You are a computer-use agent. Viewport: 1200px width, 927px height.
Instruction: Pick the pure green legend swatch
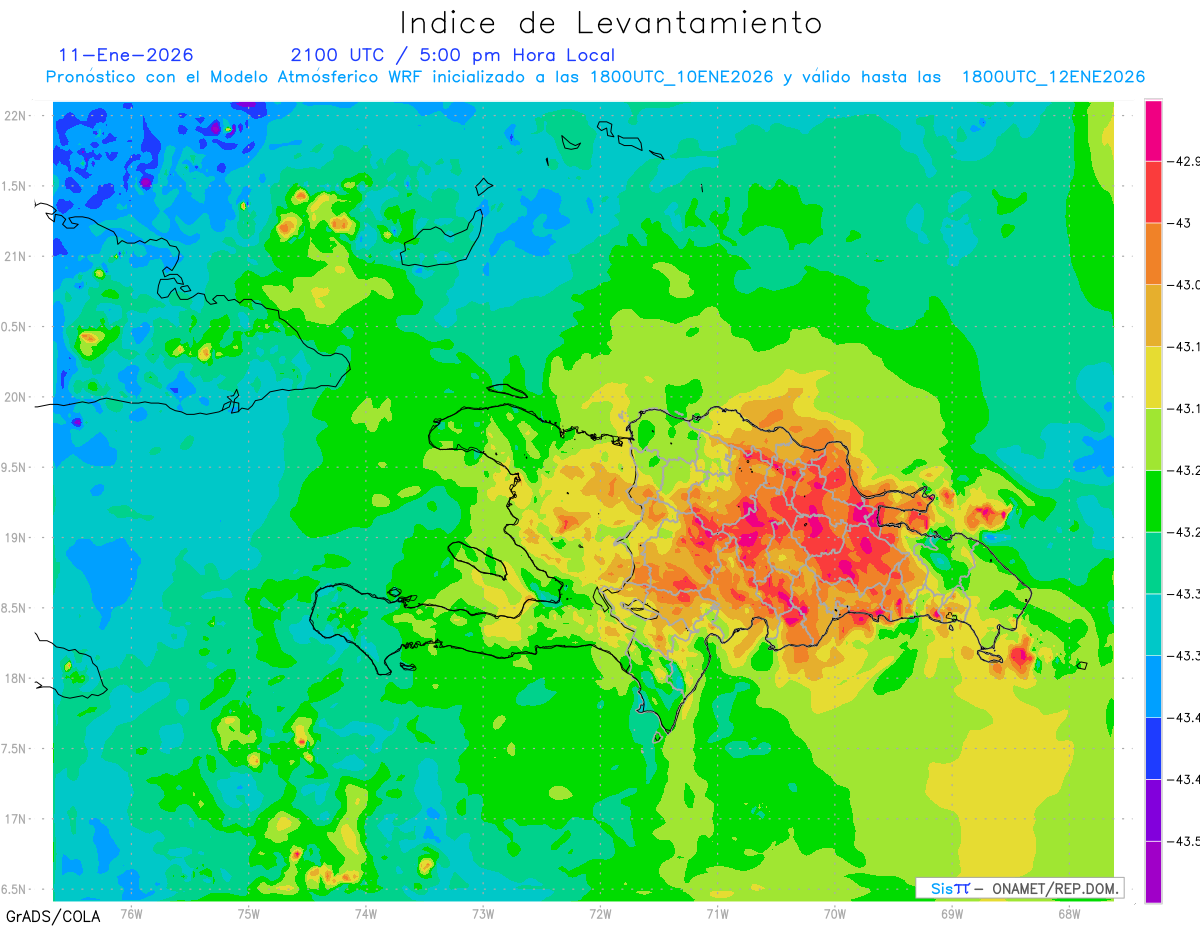point(1153,501)
